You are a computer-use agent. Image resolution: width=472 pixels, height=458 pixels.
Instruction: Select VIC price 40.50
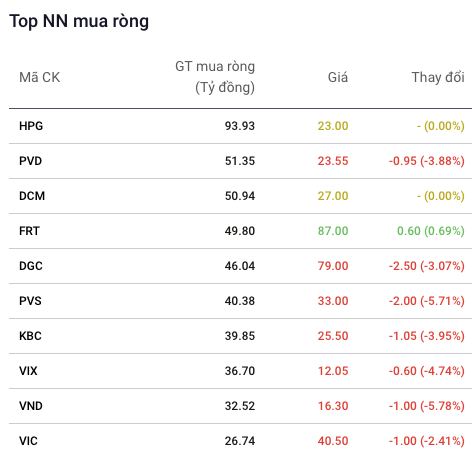pyautogui.click(x=333, y=441)
